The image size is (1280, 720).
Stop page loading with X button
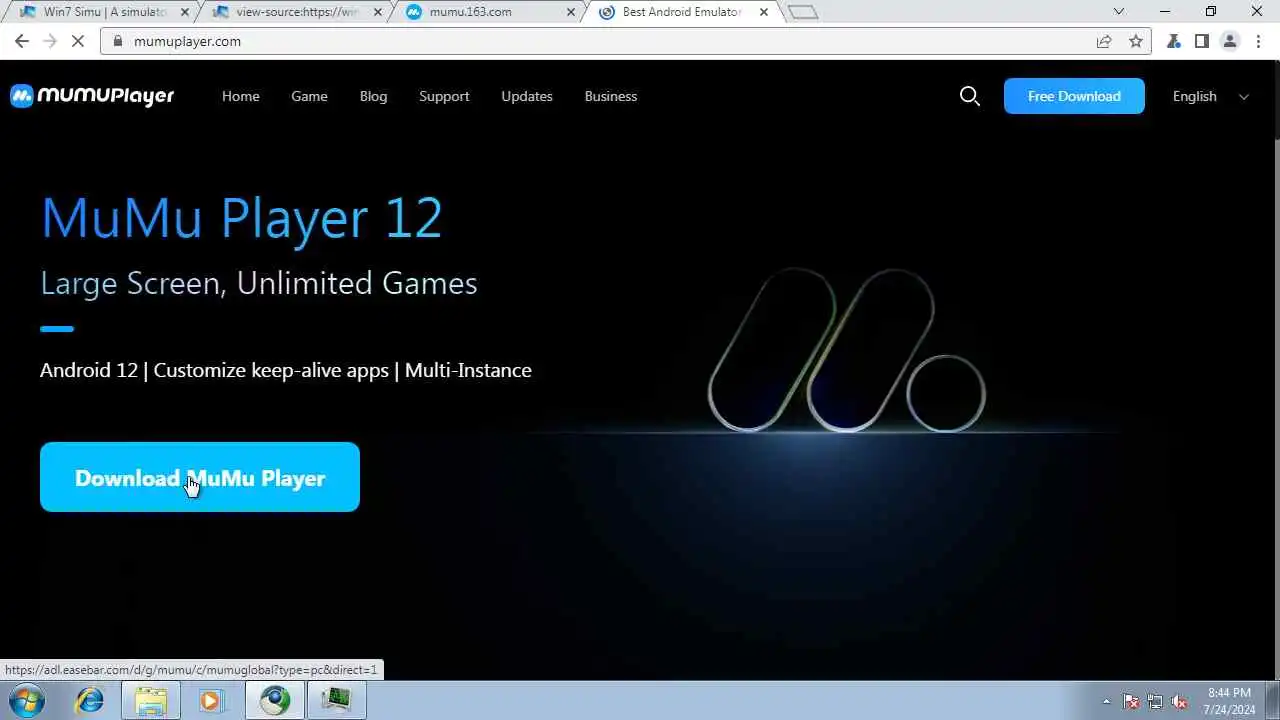[x=80, y=41]
